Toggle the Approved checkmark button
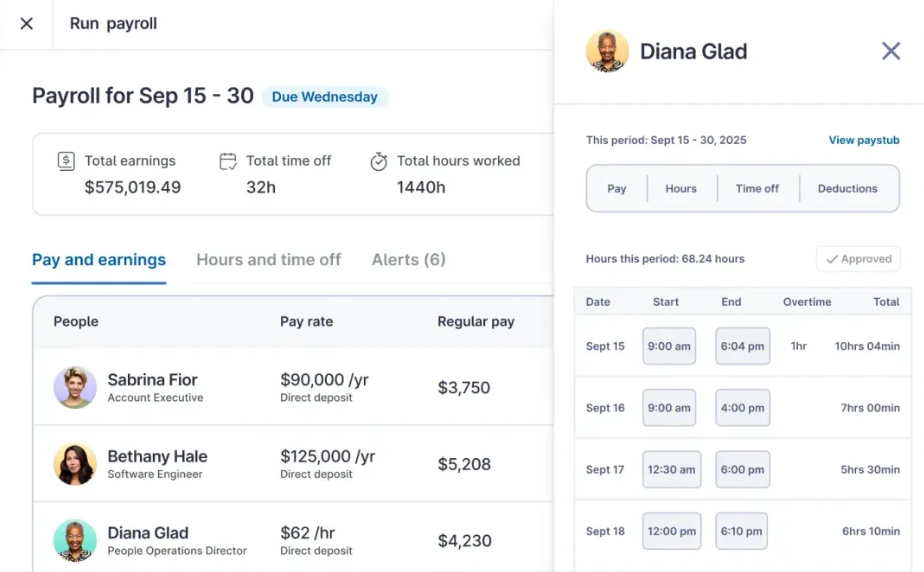The image size is (924, 572). pyautogui.click(x=858, y=259)
